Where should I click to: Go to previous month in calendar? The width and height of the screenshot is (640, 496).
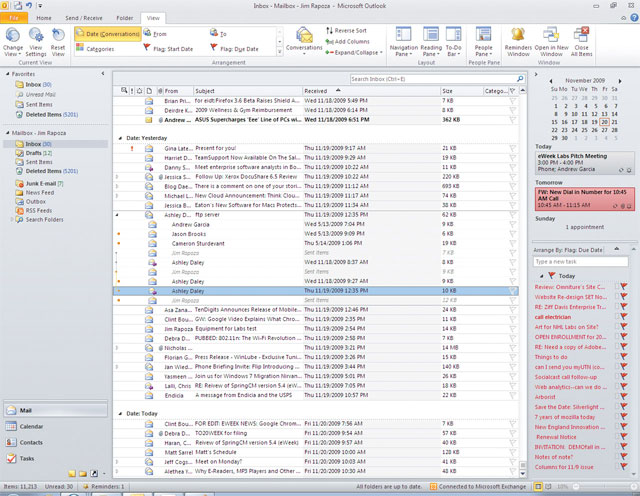551,81
